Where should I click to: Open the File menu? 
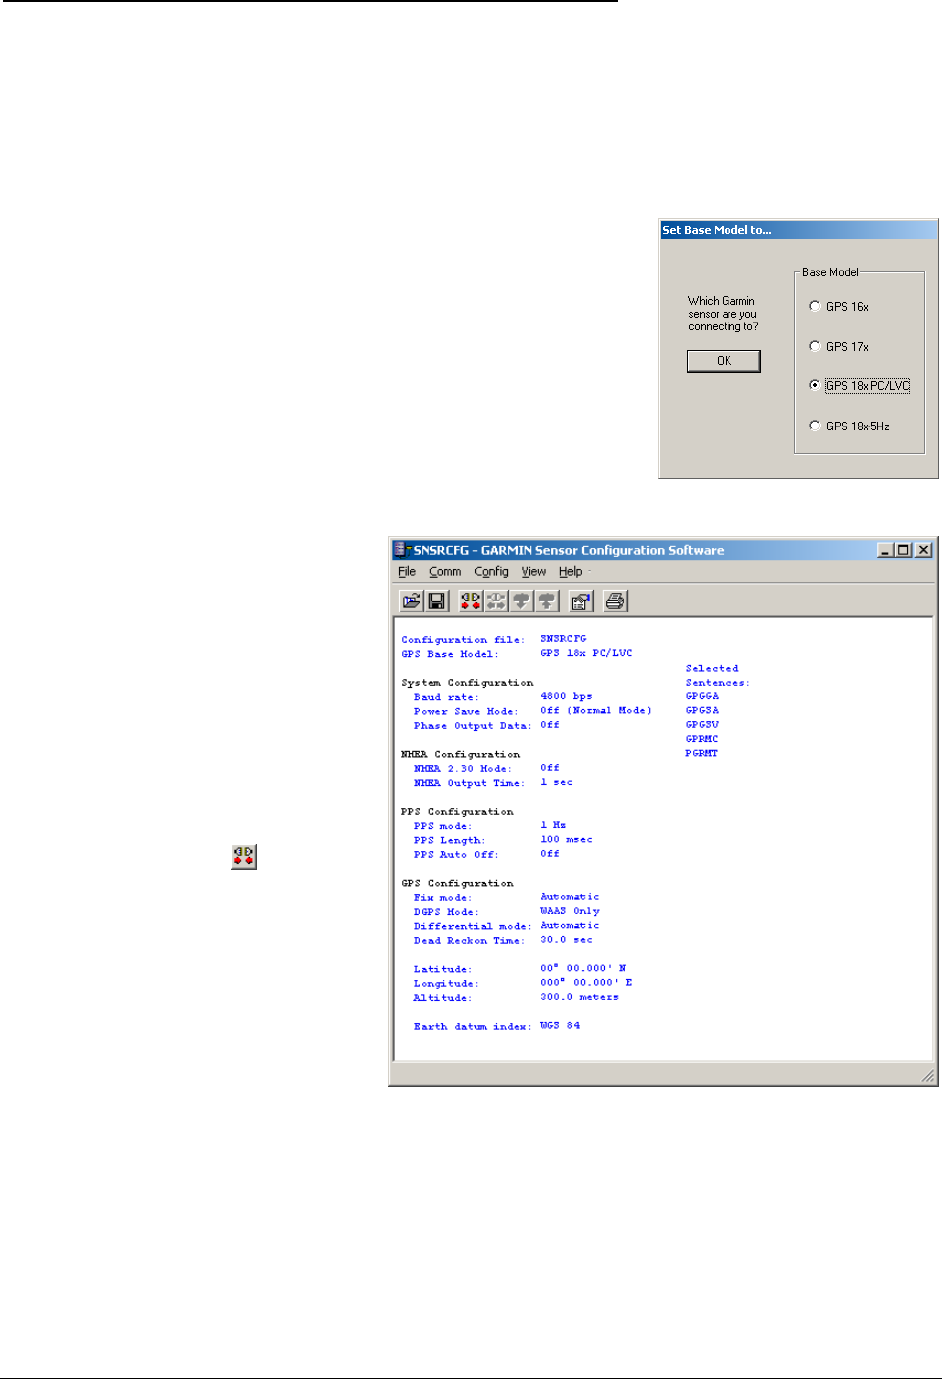tap(407, 572)
